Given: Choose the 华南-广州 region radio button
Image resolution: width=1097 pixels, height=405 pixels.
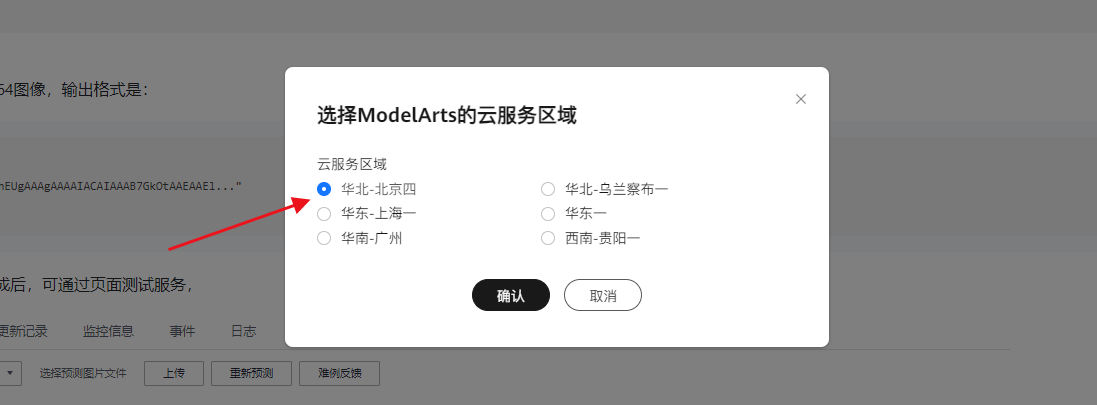Looking at the screenshot, I should [324, 238].
